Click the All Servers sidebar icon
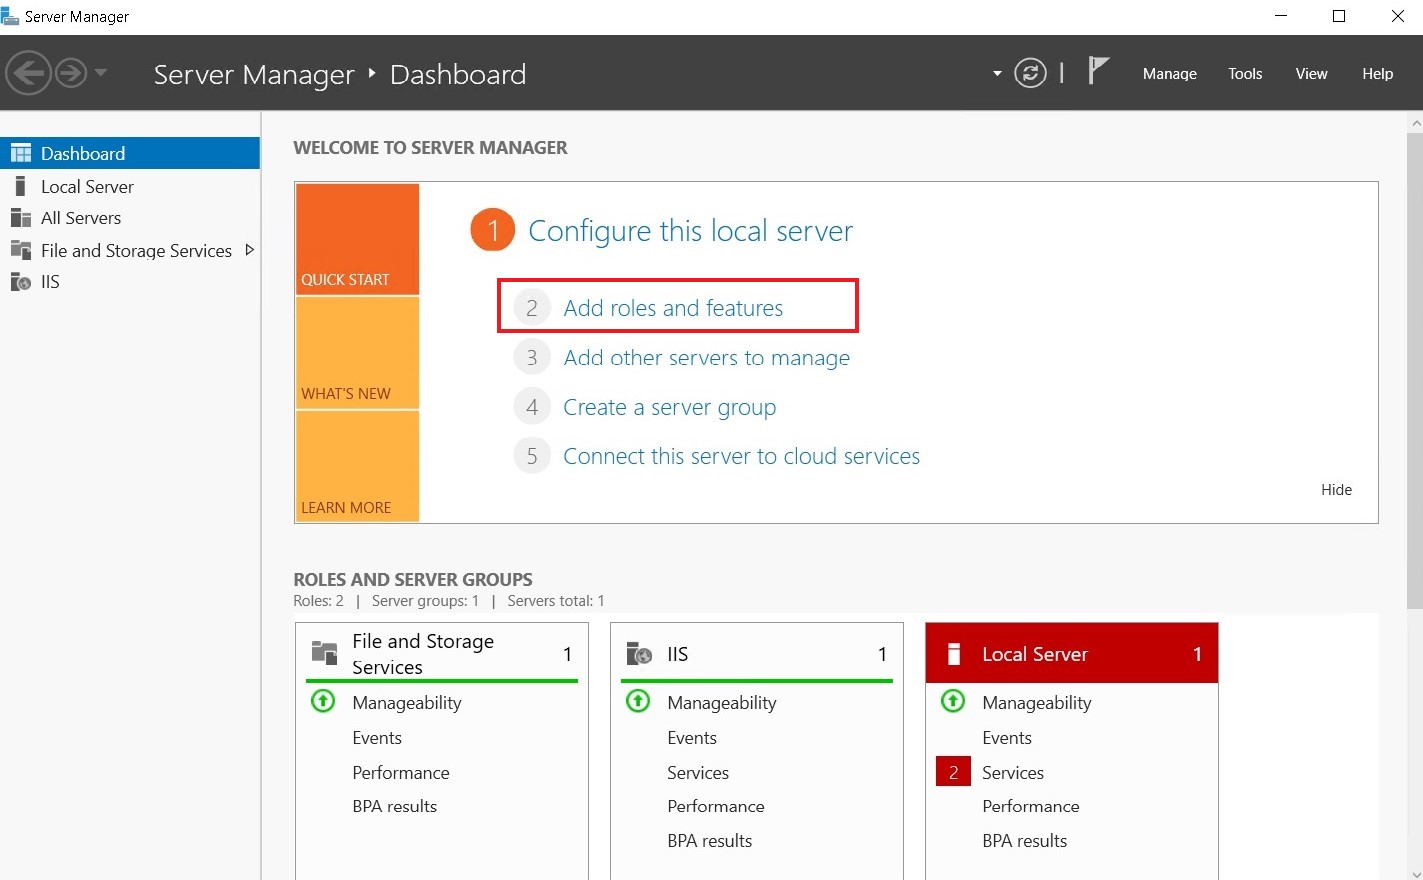1423x880 pixels. (x=21, y=217)
